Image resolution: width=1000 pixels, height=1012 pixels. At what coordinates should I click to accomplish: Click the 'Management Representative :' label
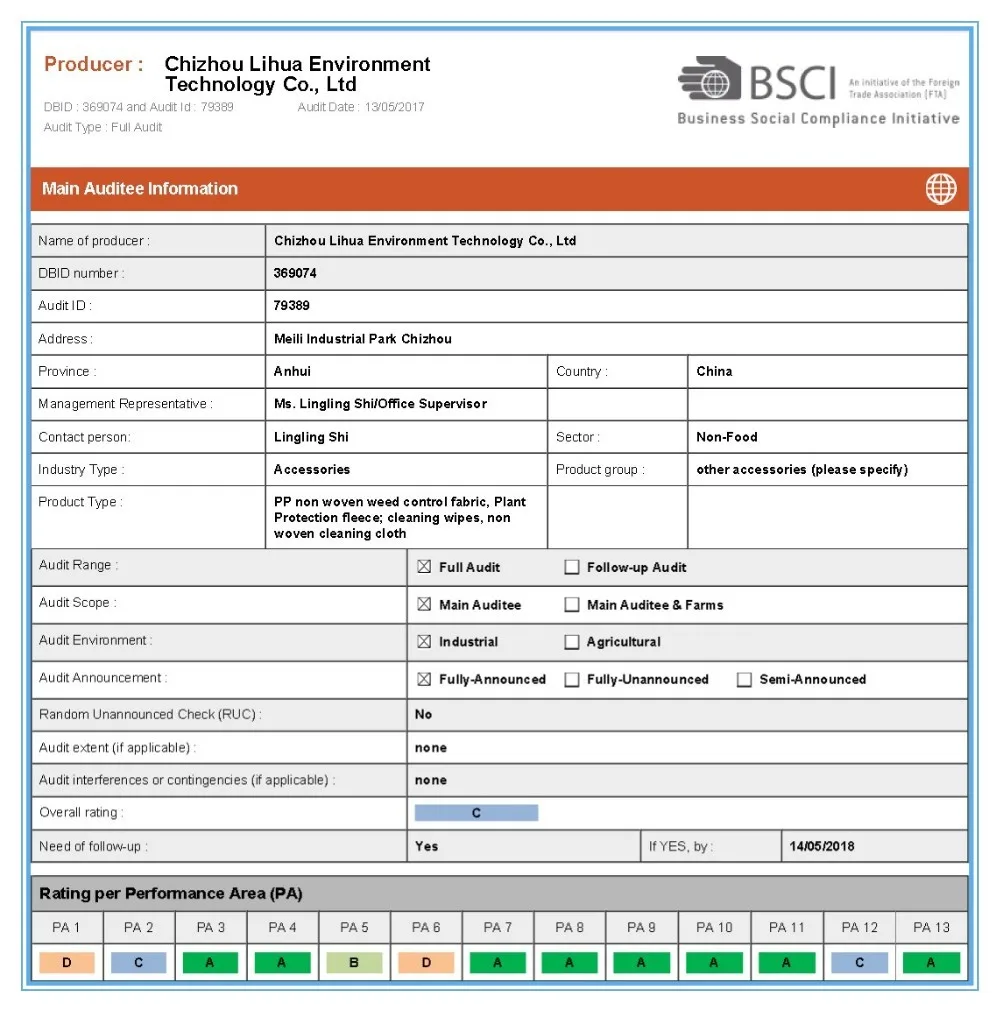tap(125, 404)
